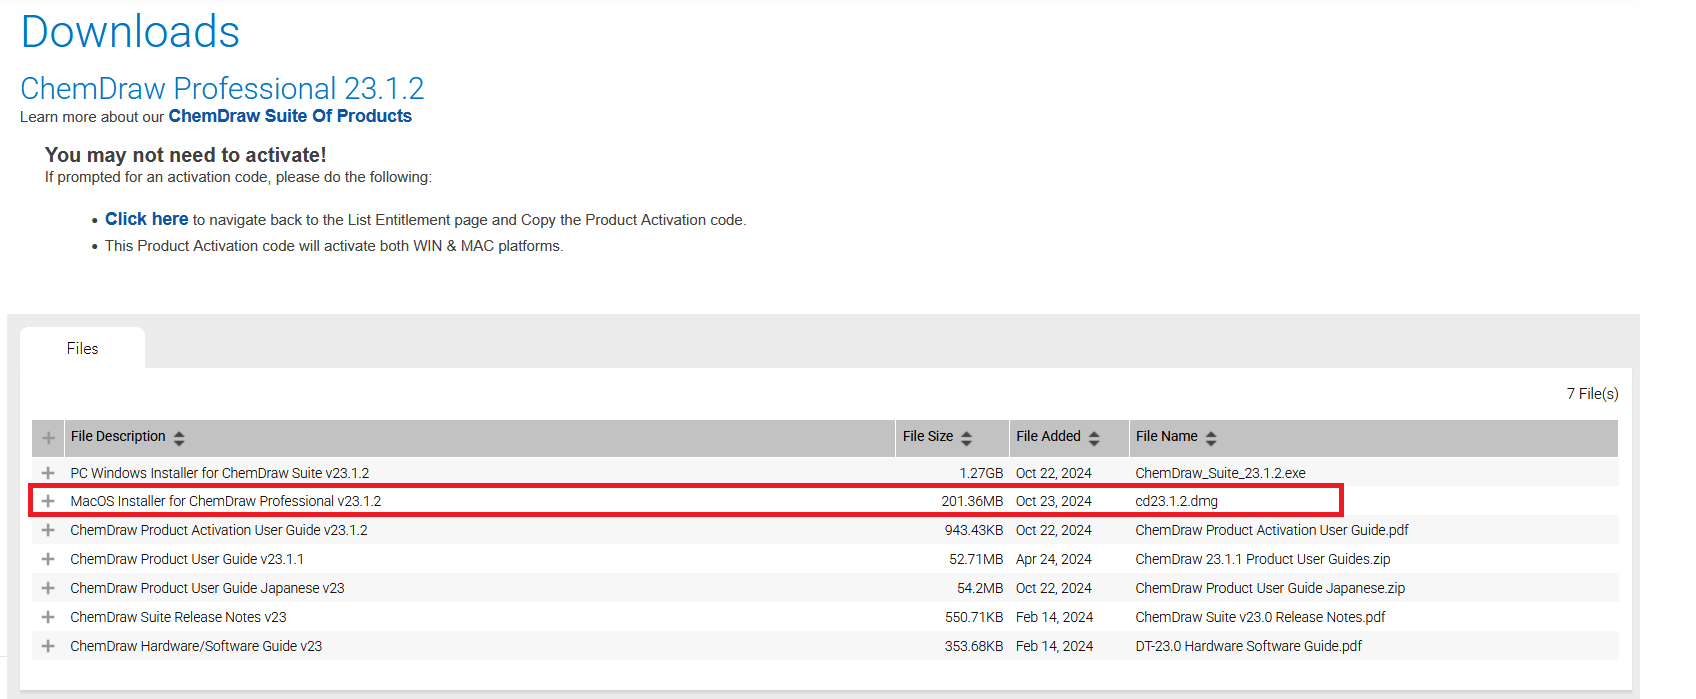Image resolution: width=1696 pixels, height=699 pixels.
Task: Click ChemDraw Product Activation User Guide.pdf
Action: tap(1272, 530)
